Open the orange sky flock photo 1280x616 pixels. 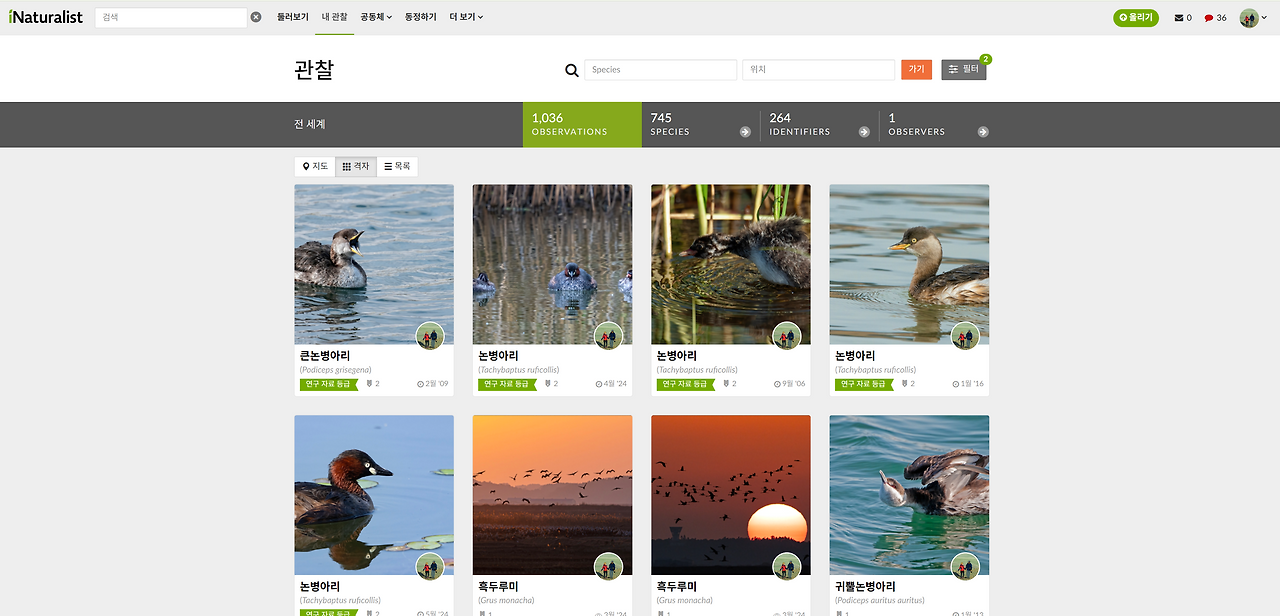pyautogui.click(x=552, y=495)
